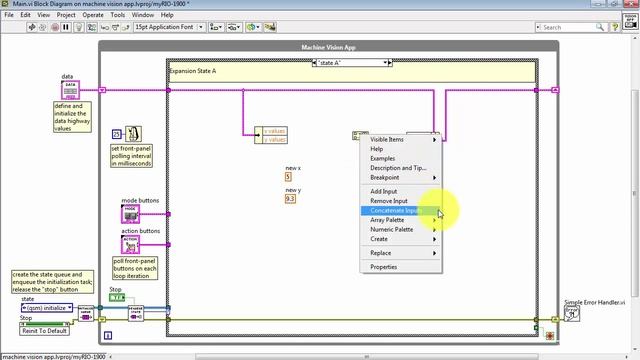Click the Pause toolbar button
Viewport: 640px width, 360px height.
(x=66, y=27)
